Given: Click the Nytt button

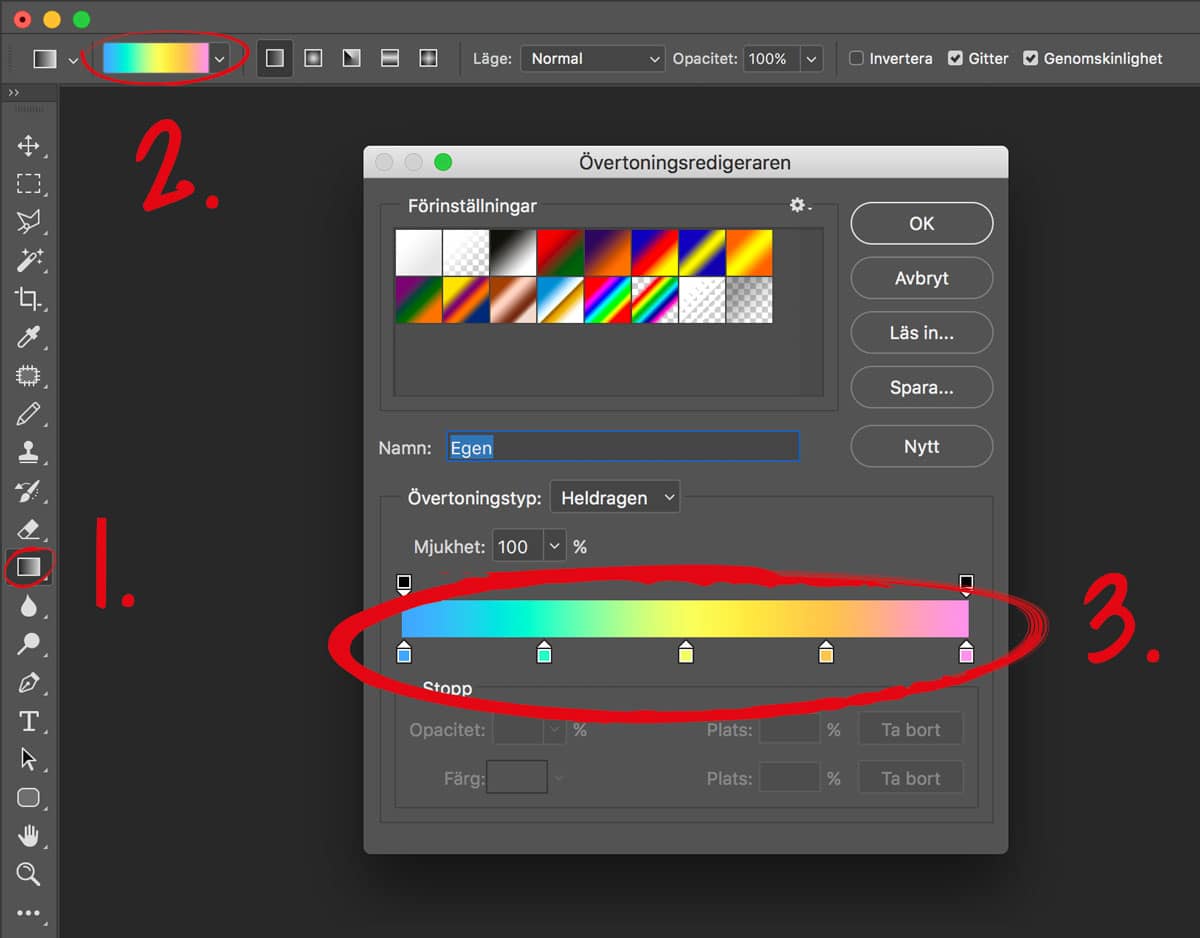Looking at the screenshot, I should click(921, 446).
